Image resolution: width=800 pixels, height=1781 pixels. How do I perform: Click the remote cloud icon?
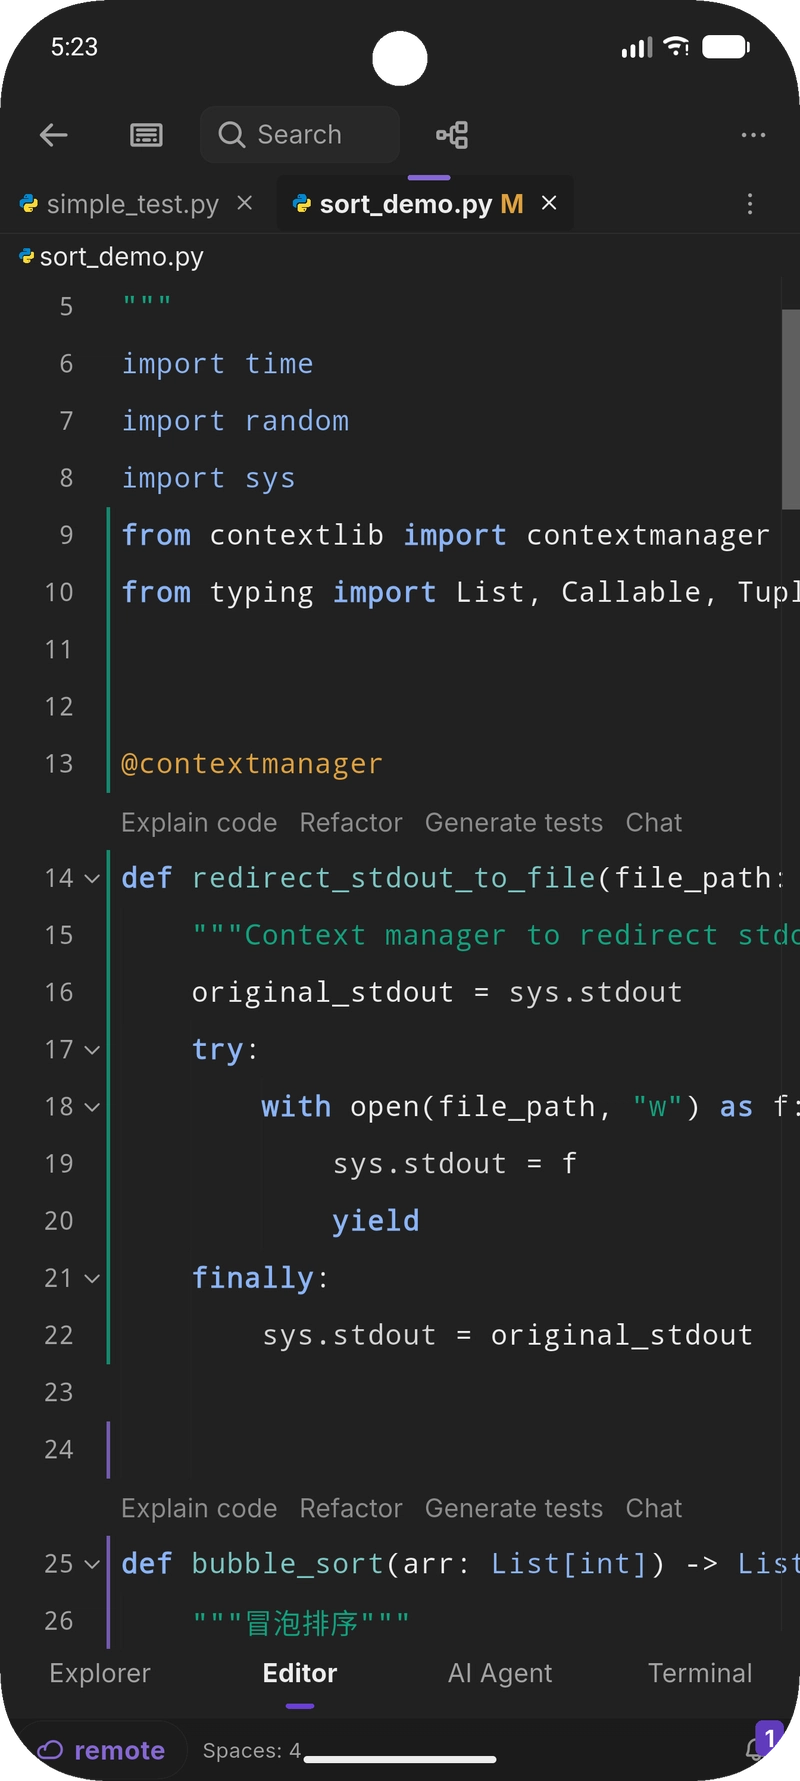point(50,1750)
